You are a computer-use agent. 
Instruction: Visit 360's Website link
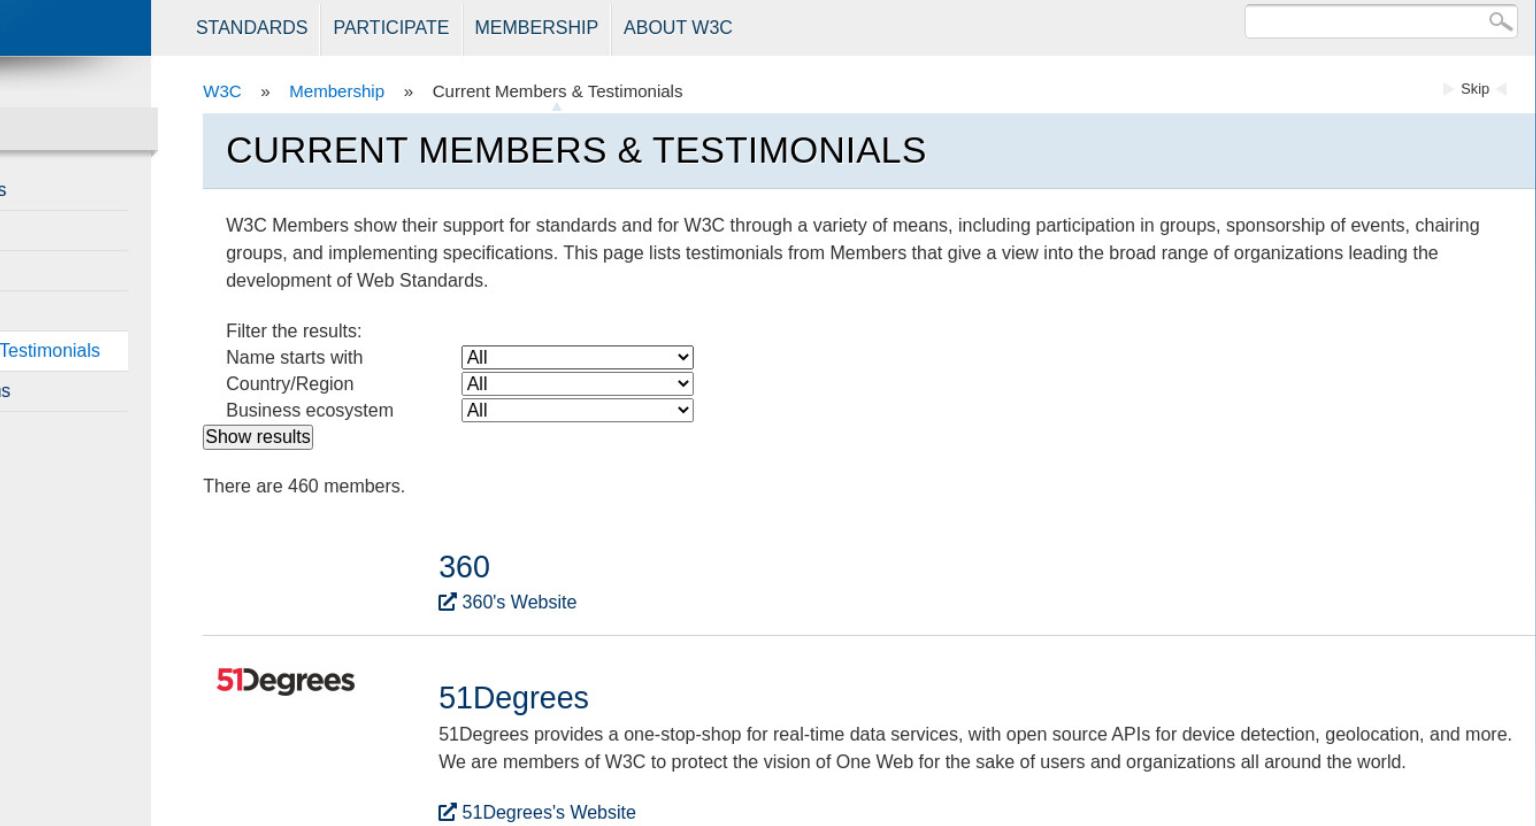click(x=519, y=602)
